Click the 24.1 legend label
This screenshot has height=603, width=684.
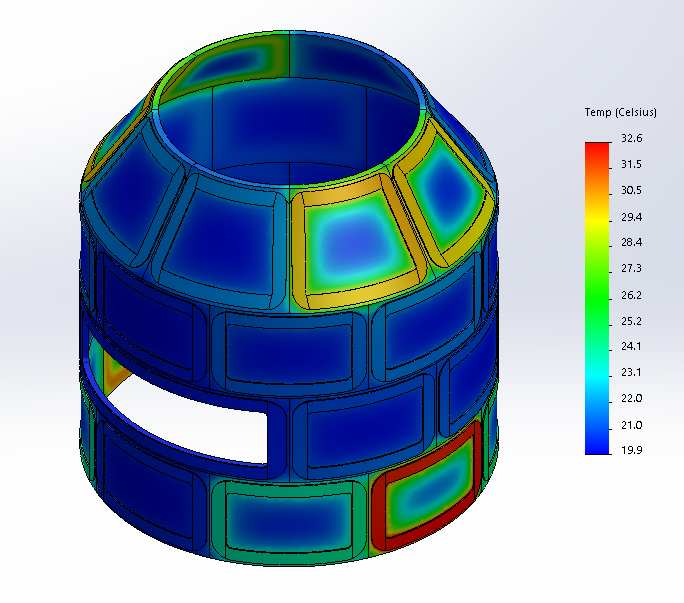[631, 346]
